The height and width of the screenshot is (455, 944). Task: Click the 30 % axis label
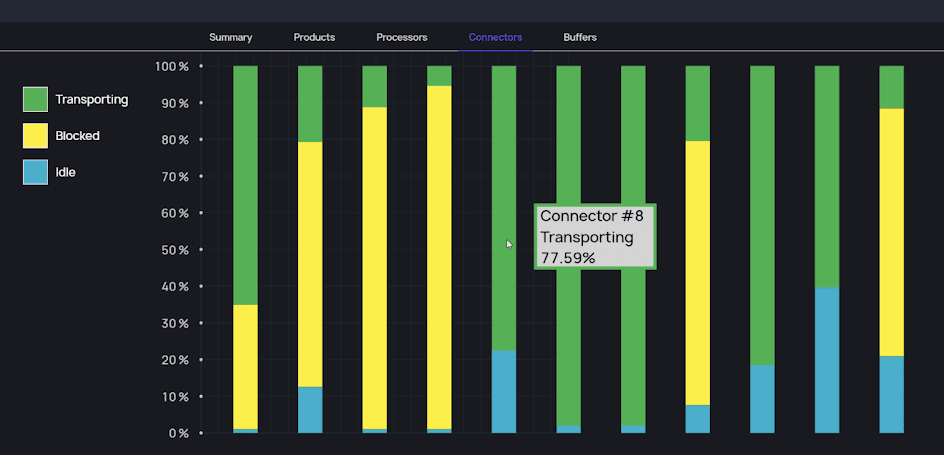tap(174, 323)
